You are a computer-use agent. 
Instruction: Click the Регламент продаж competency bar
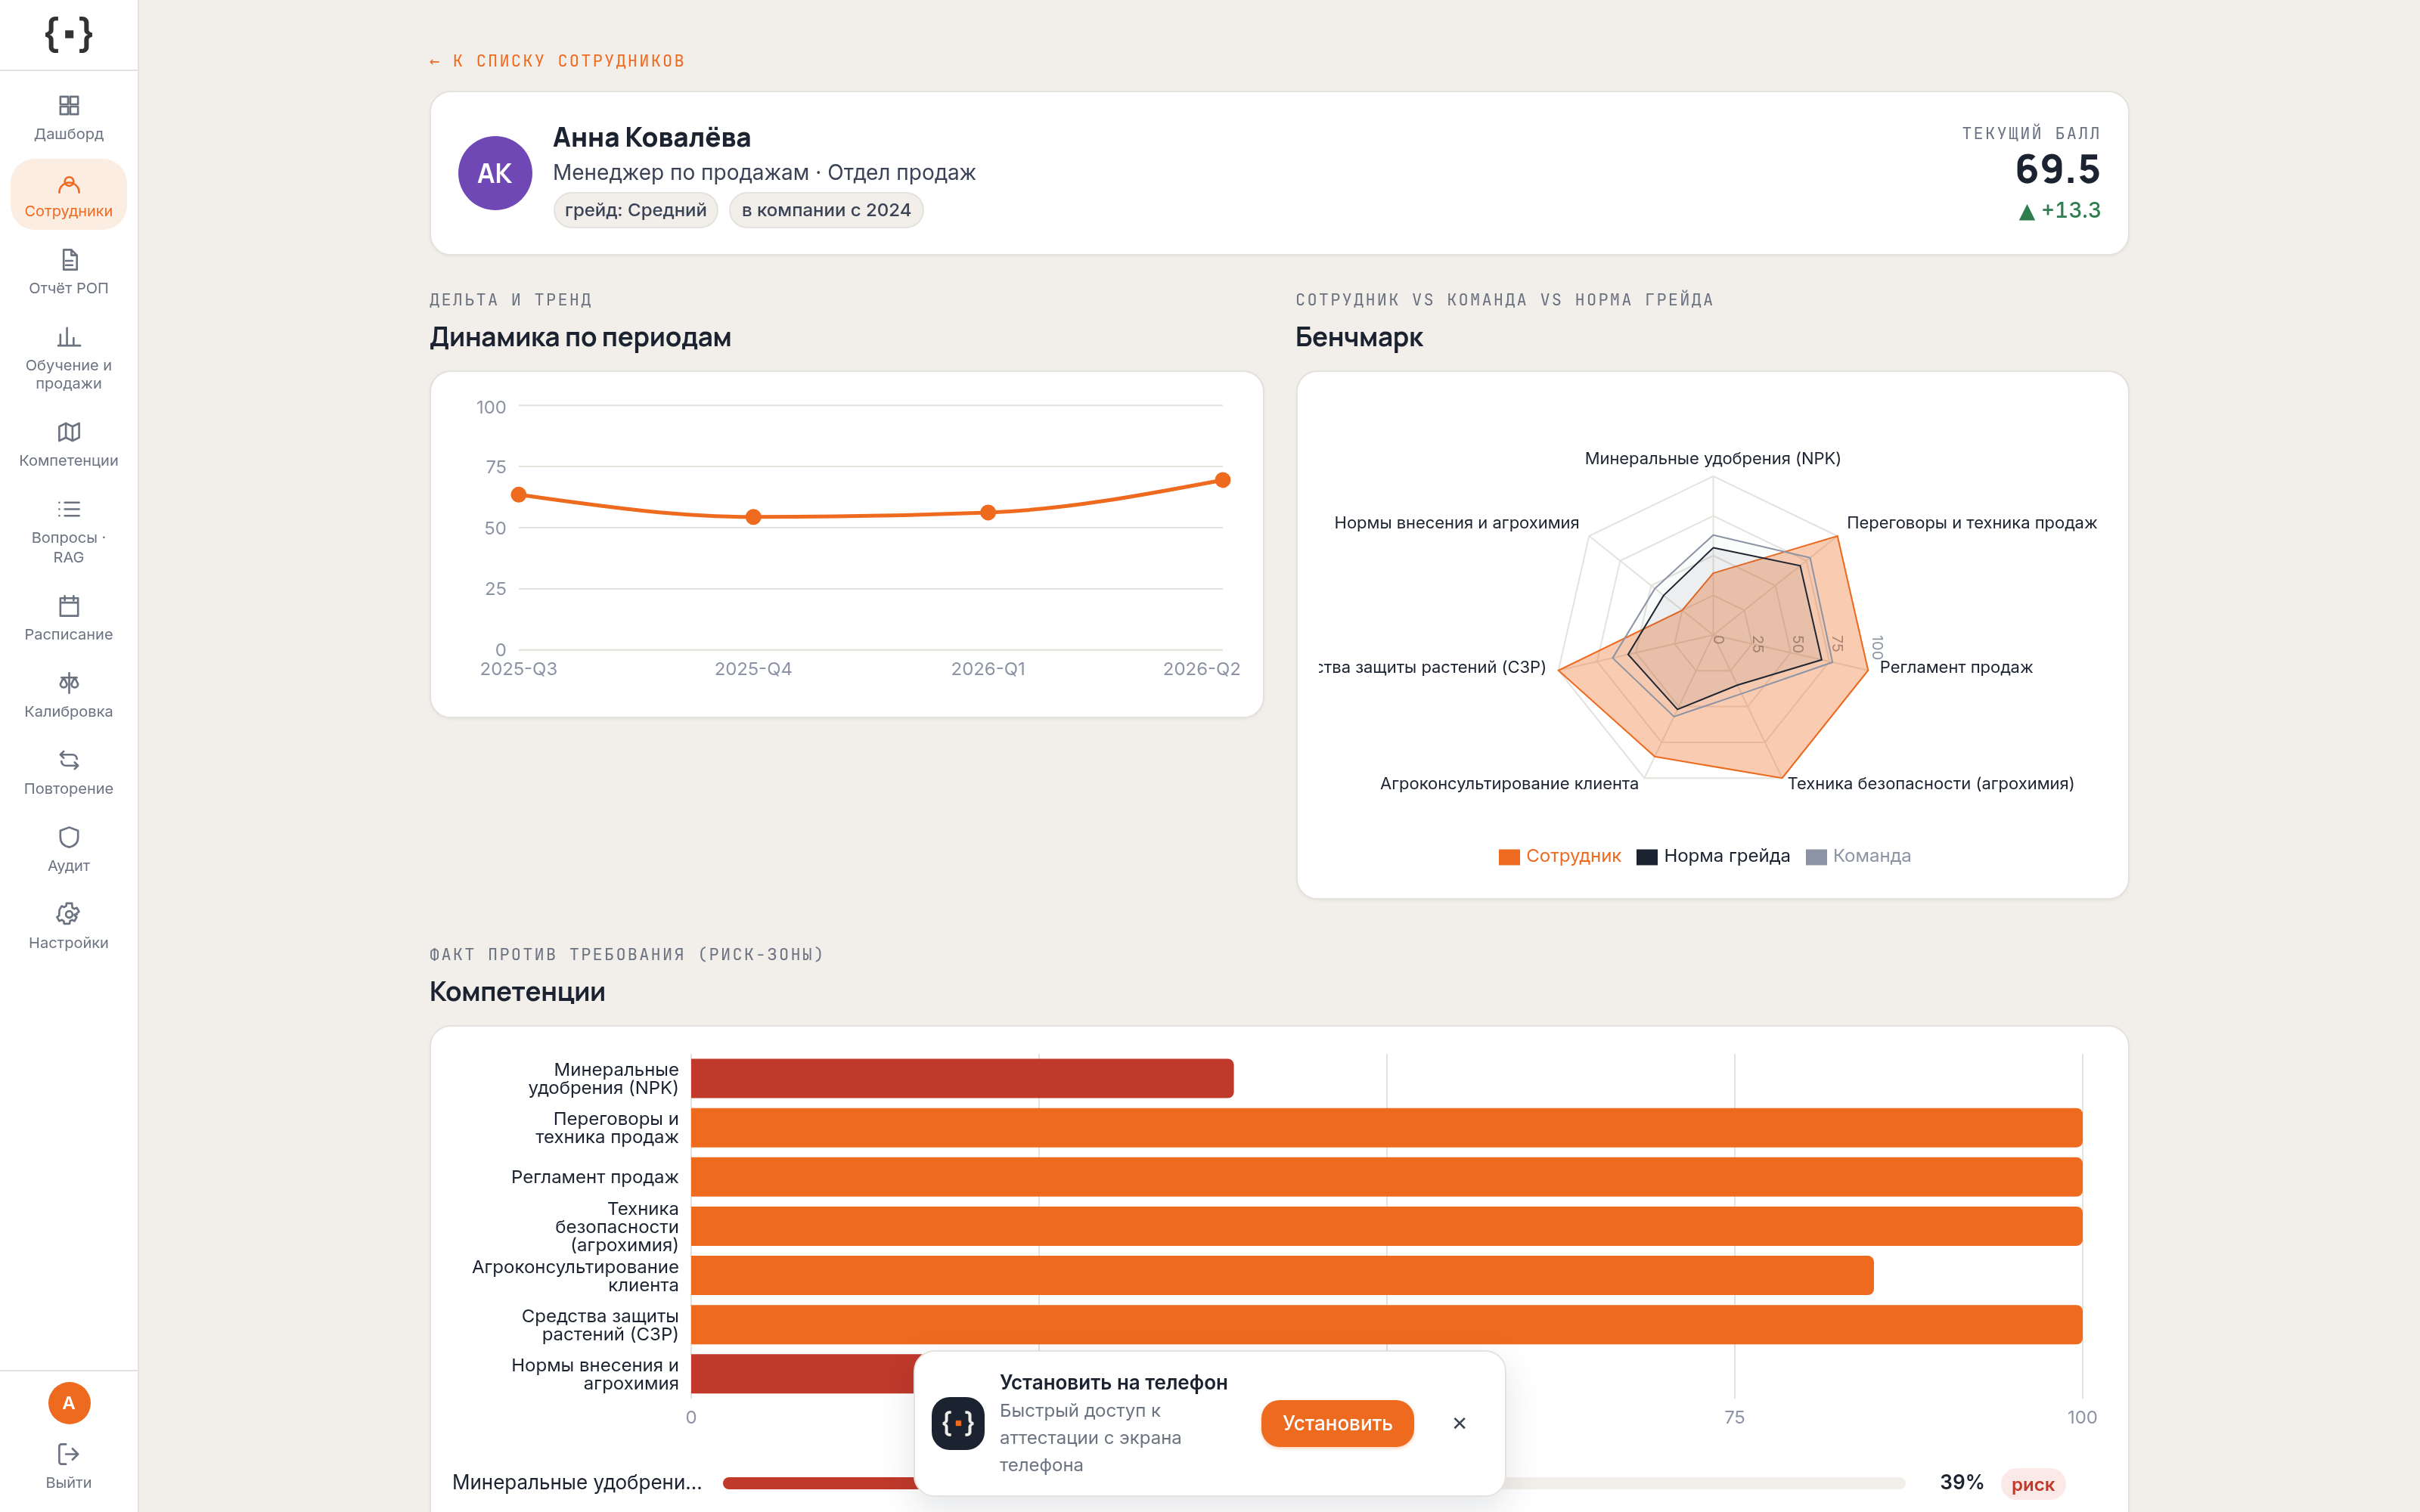1386,1177
